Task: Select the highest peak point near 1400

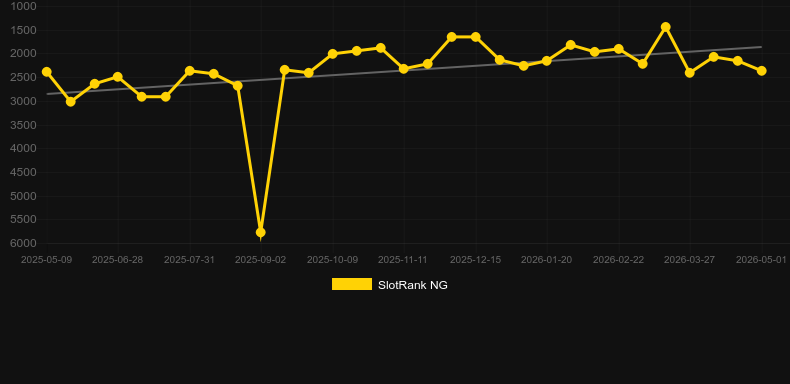Action: (x=666, y=27)
